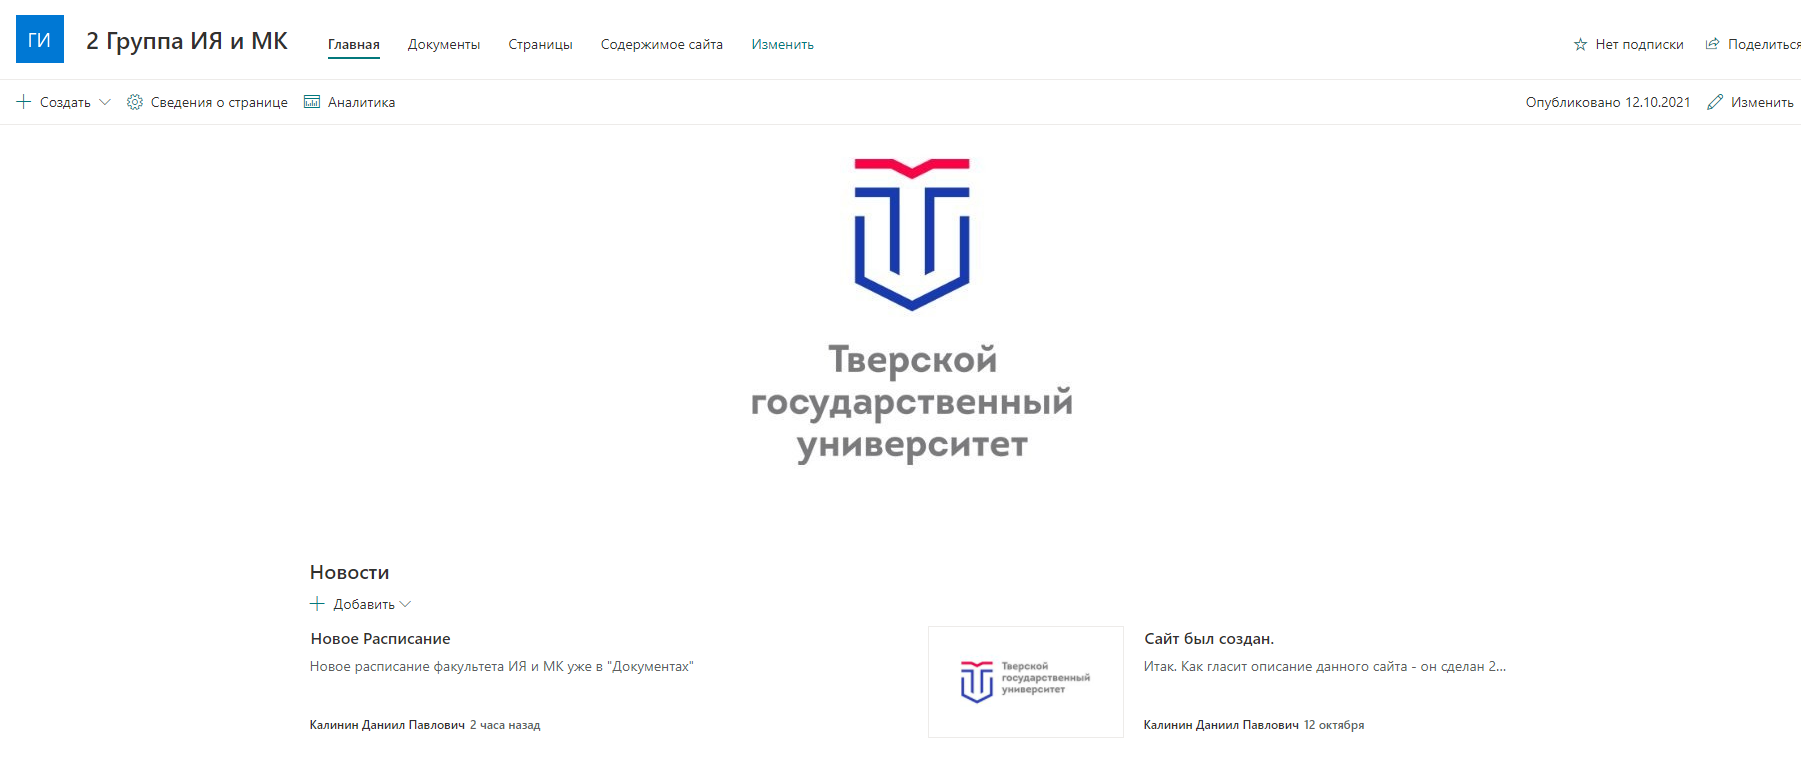Expand the Создать dropdown chevron
Image resolution: width=1801 pixels, height=760 pixels.
coord(105,102)
